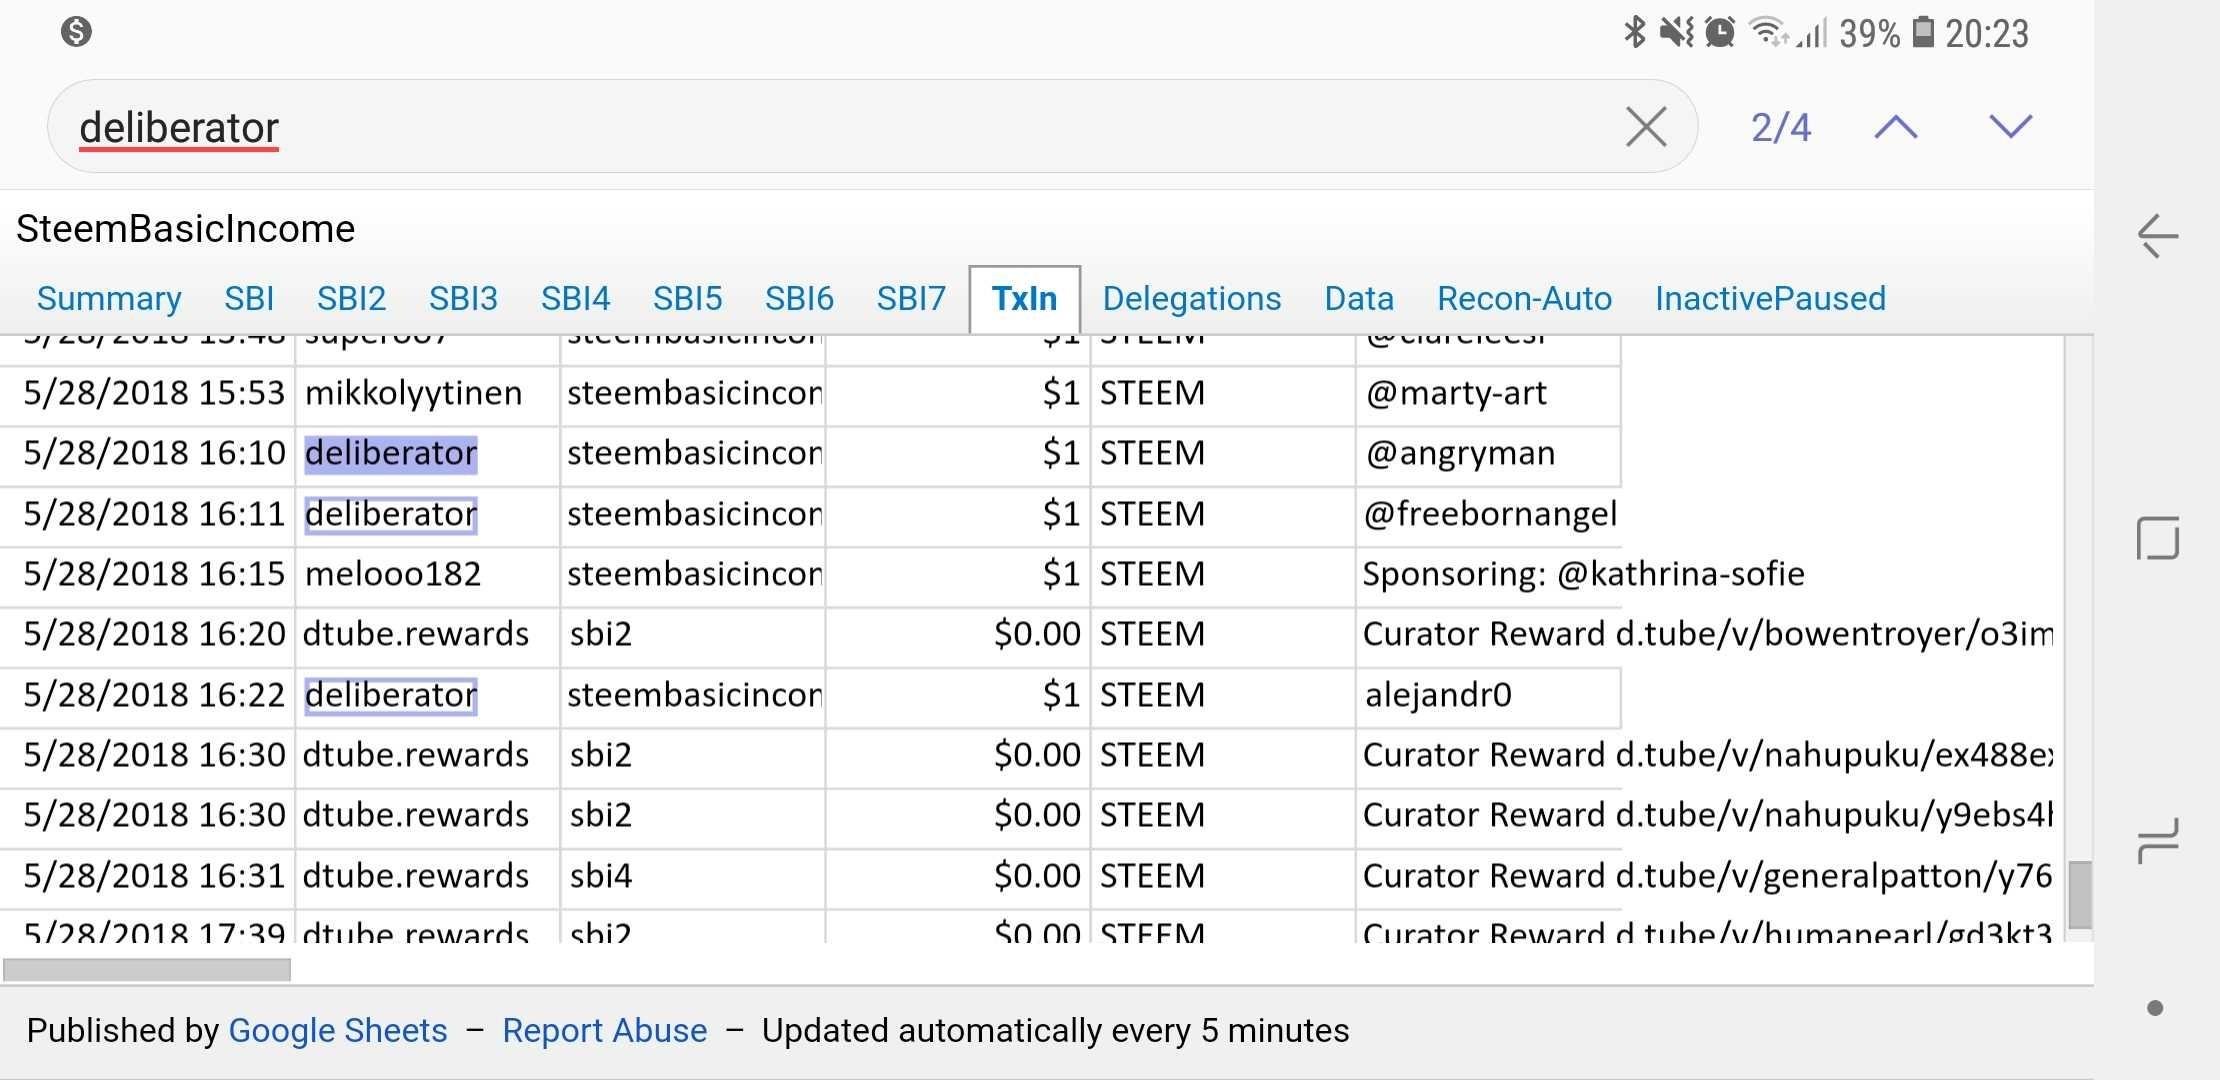Open the Data sheet tab
The image size is (2220, 1080).
pos(1359,298)
